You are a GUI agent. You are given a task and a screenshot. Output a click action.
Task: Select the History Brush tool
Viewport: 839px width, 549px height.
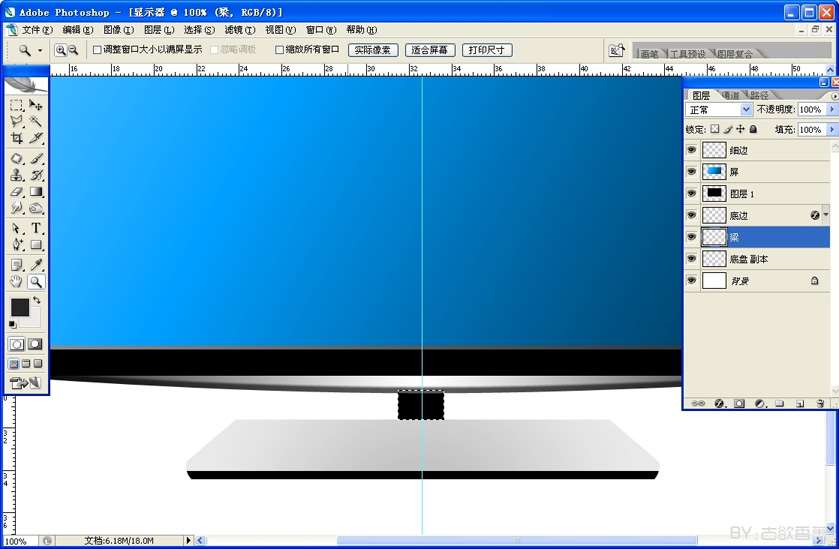[x=36, y=175]
